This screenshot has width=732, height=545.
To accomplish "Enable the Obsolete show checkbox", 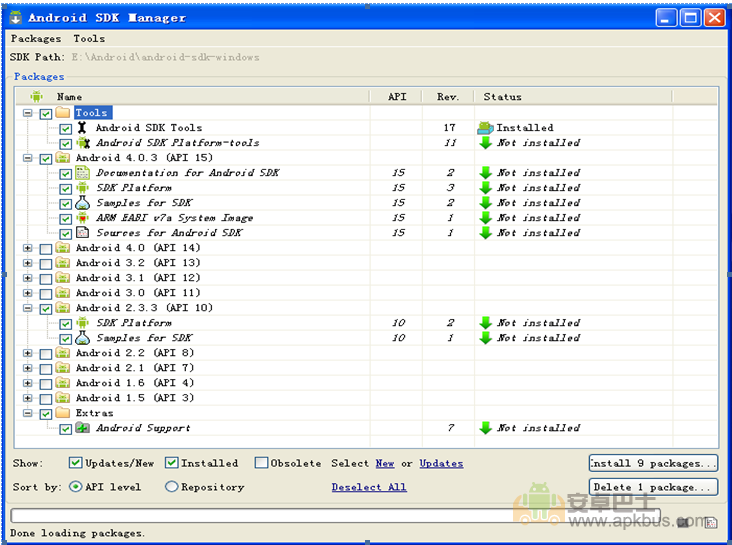I will click(x=261, y=463).
